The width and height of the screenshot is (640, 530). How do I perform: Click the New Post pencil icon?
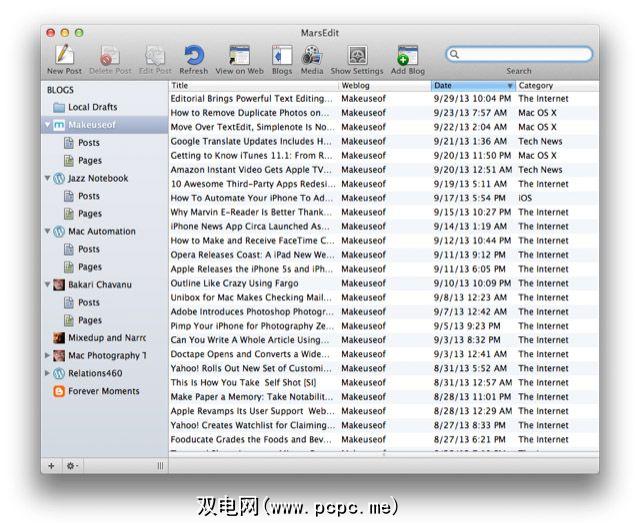64,54
